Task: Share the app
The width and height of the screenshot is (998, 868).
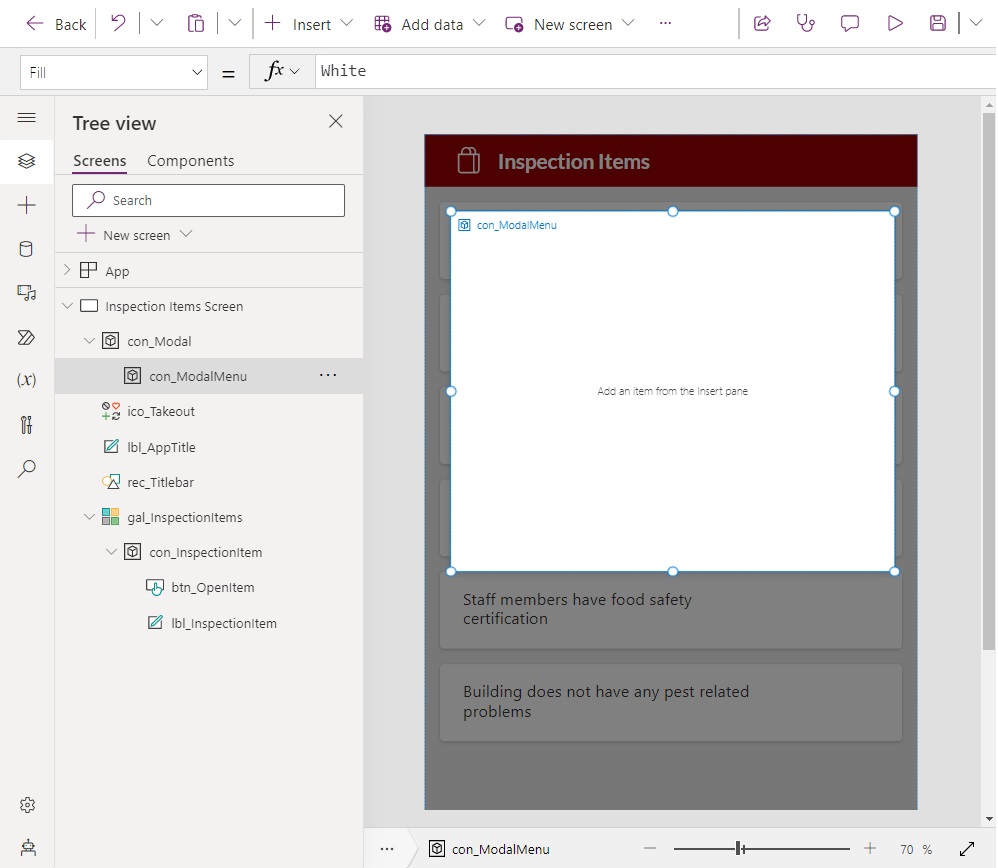Action: click(x=762, y=23)
